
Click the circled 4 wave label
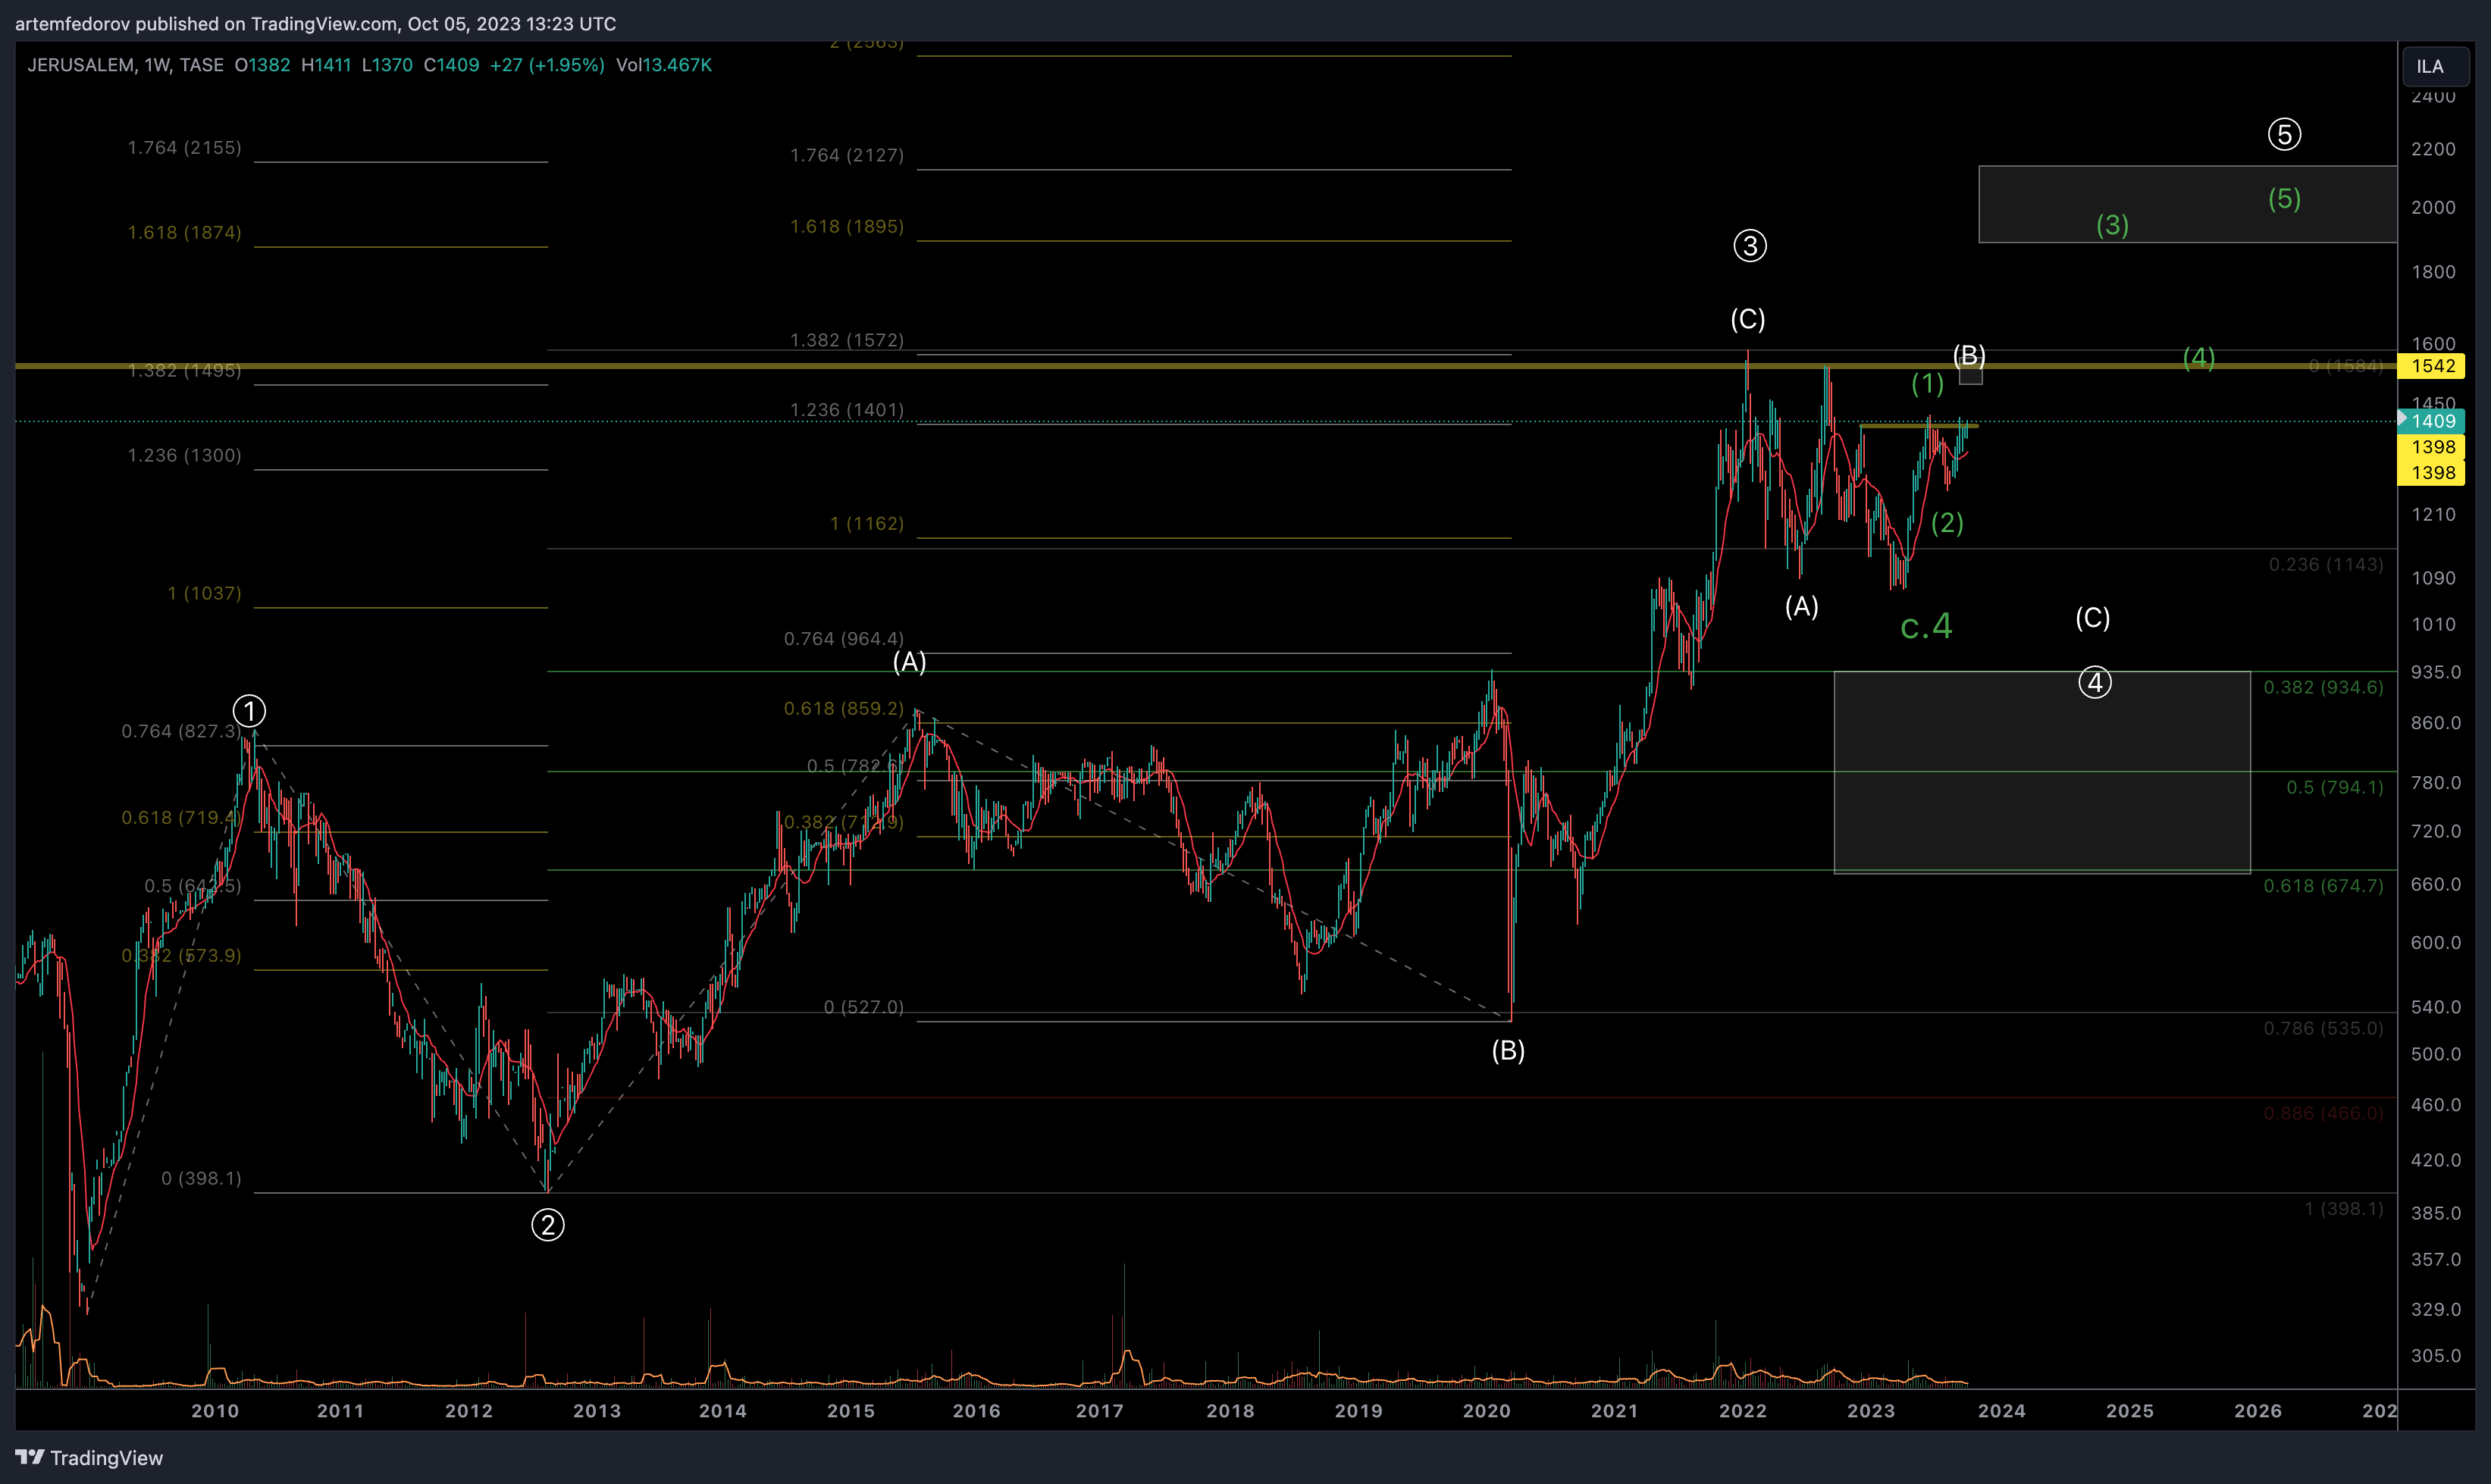tap(2095, 682)
